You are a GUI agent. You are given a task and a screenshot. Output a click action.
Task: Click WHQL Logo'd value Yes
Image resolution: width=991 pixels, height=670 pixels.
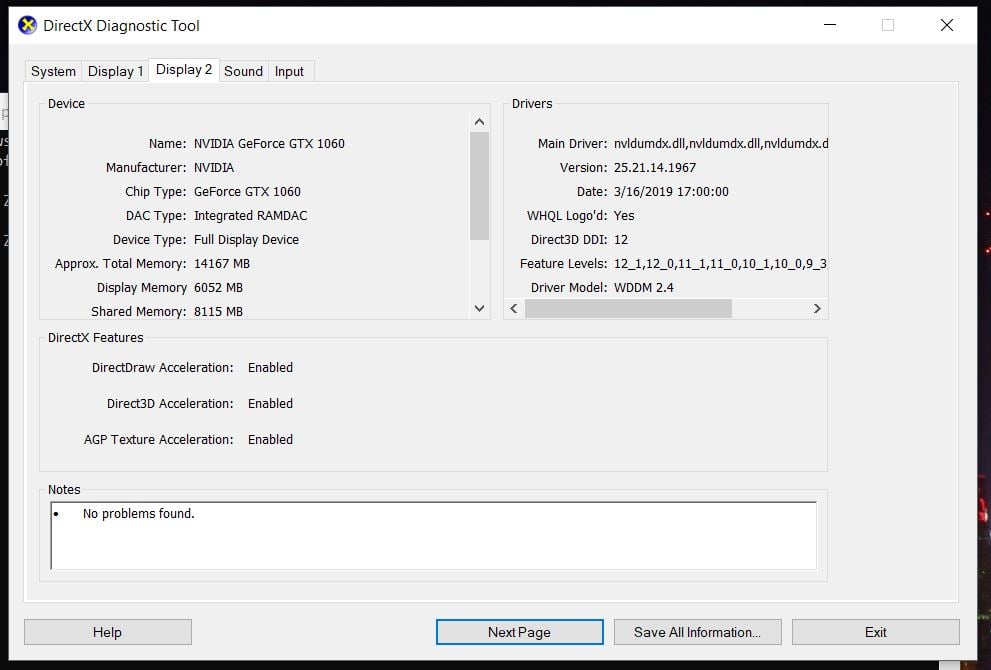pyautogui.click(x=624, y=216)
